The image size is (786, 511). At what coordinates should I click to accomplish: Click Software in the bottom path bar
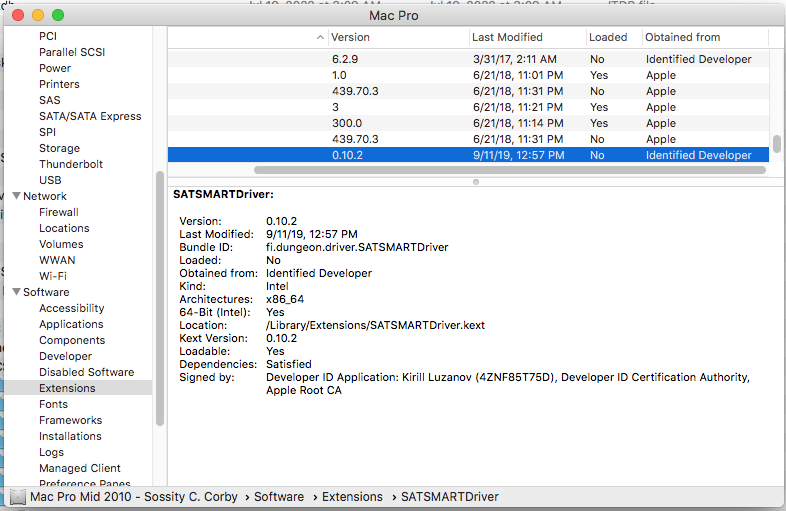pos(279,496)
